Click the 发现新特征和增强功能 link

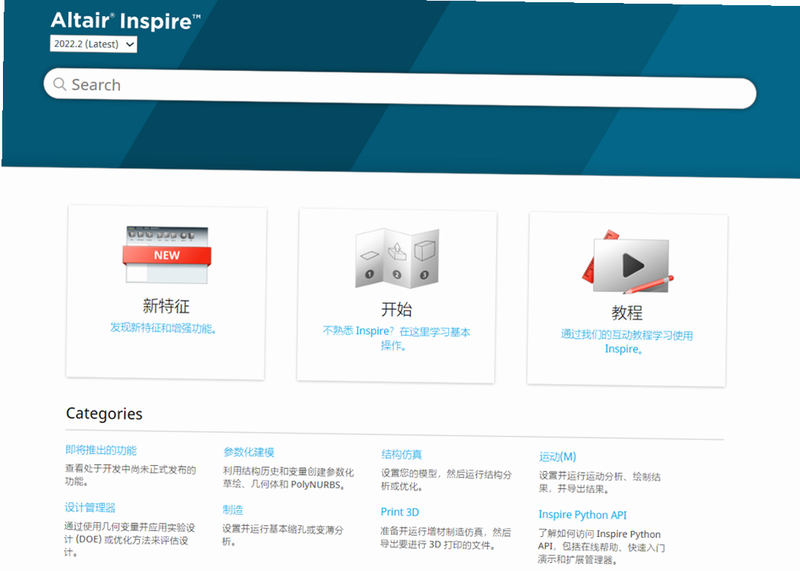pos(163,328)
